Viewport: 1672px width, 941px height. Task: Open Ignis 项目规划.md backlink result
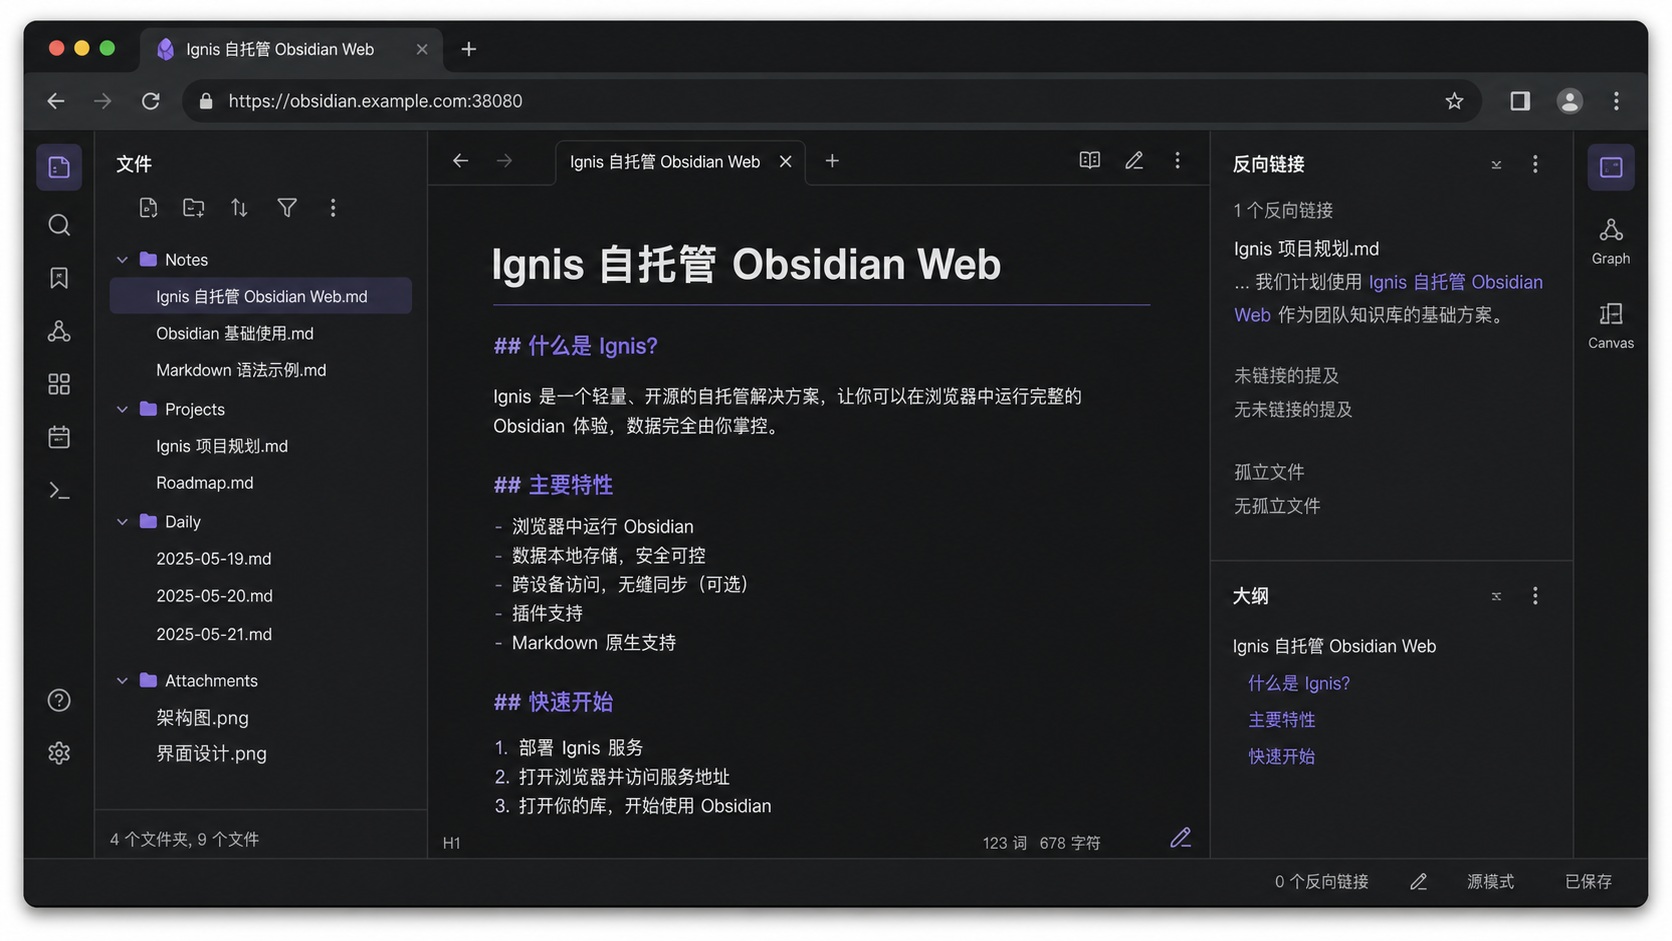[1306, 249]
